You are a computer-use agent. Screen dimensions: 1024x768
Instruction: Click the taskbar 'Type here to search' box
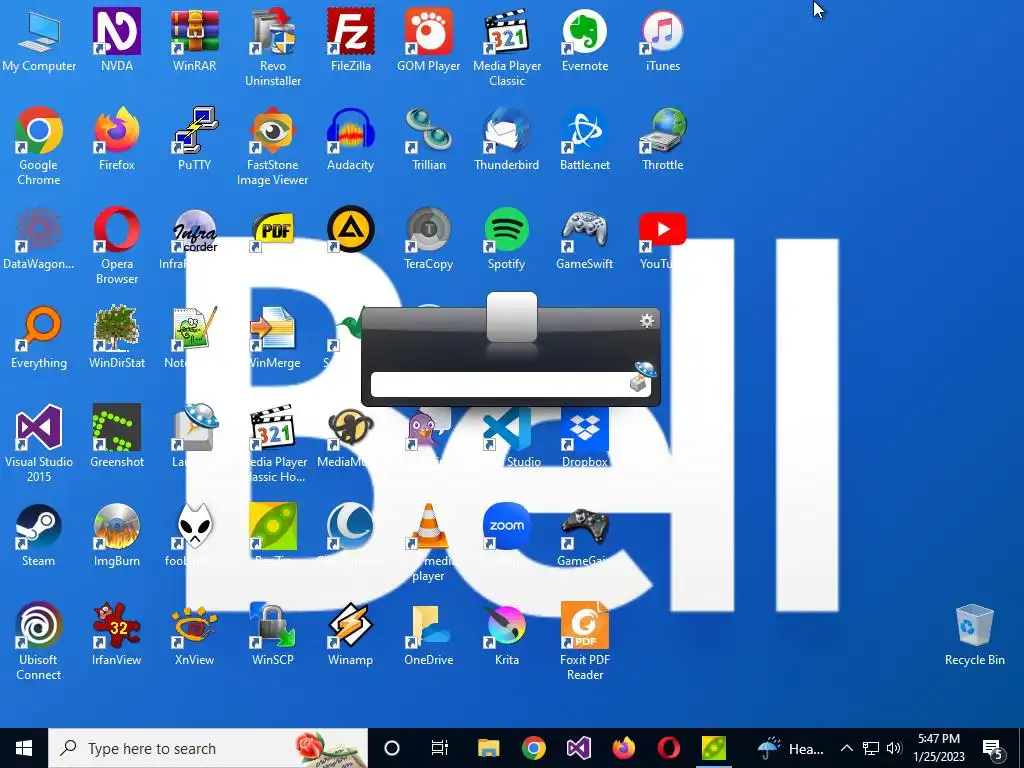[x=208, y=748]
